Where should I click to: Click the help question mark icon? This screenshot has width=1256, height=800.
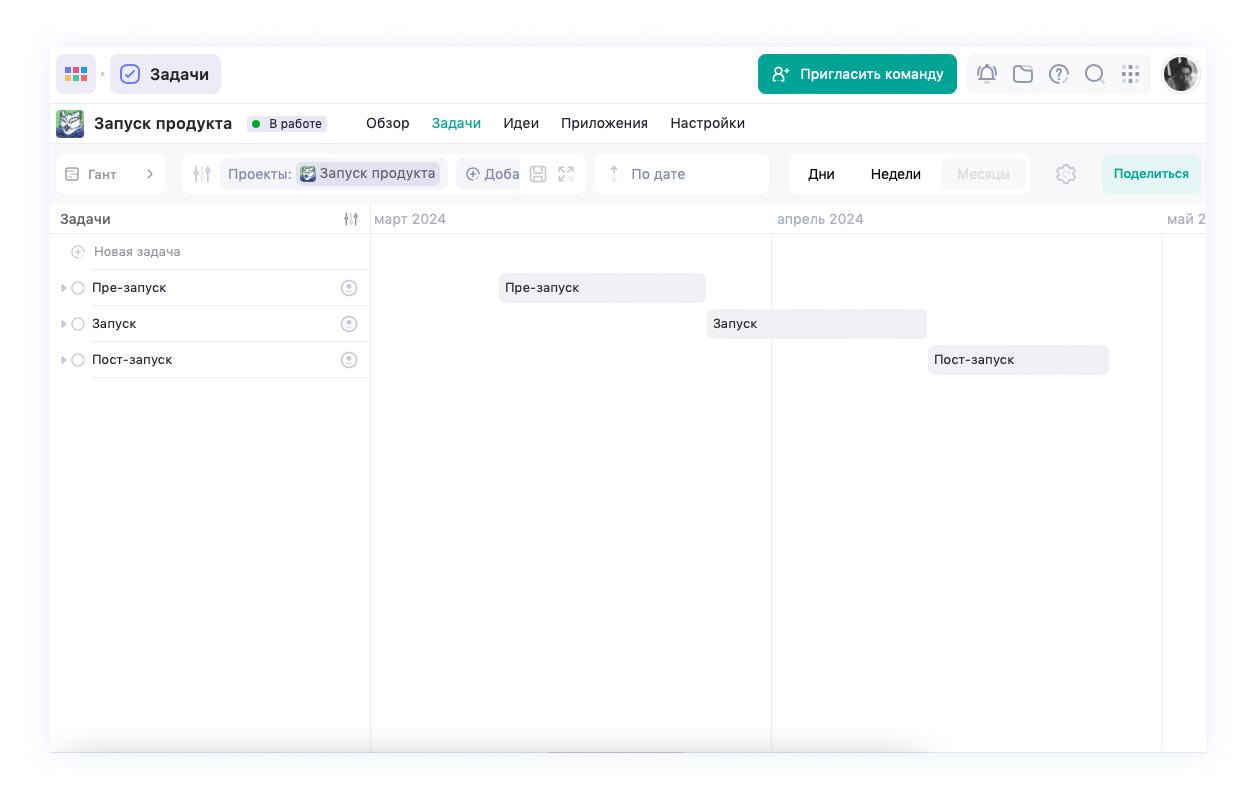(1058, 74)
